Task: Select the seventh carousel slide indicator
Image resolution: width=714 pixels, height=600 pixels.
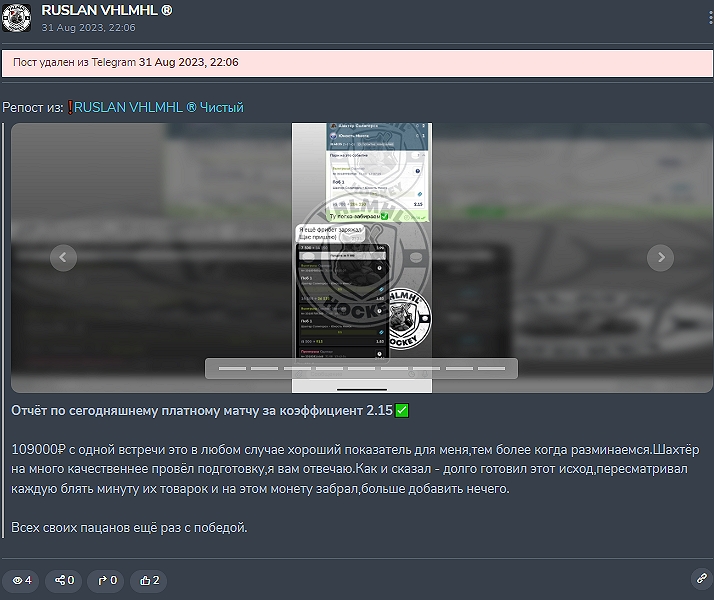Action: coord(426,368)
